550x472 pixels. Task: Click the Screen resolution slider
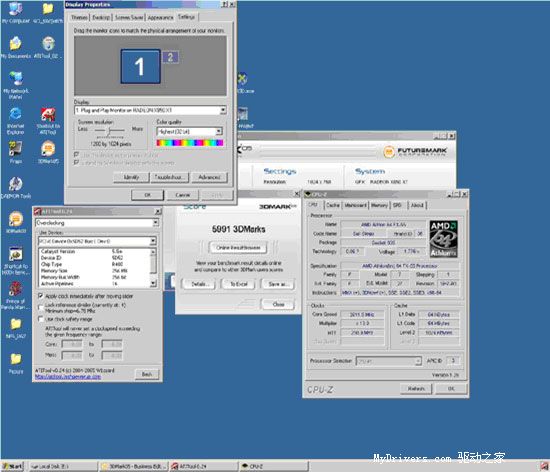click(x=110, y=131)
